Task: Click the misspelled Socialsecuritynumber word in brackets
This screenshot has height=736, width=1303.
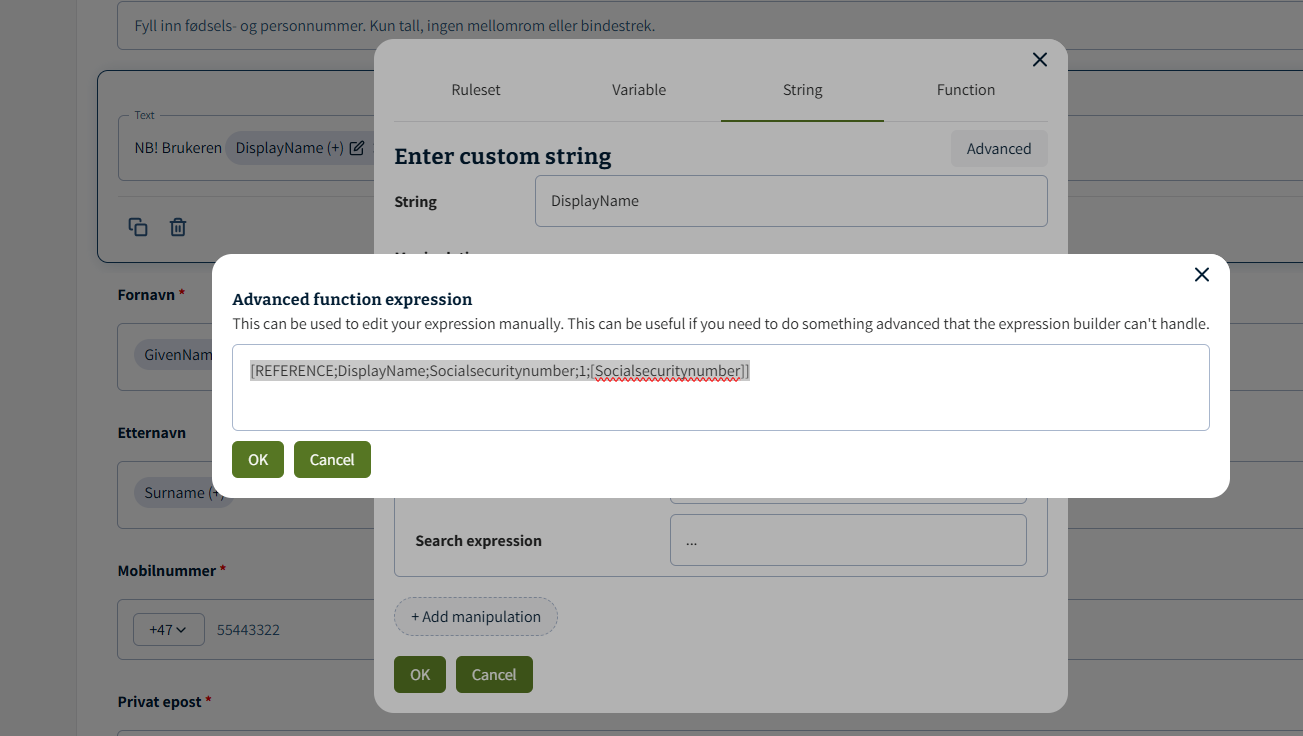Action: point(667,371)
